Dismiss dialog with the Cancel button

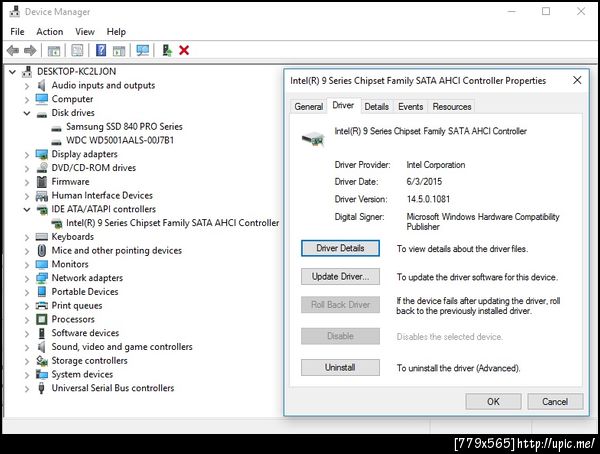pyautogui.click(x=555, y=401)
